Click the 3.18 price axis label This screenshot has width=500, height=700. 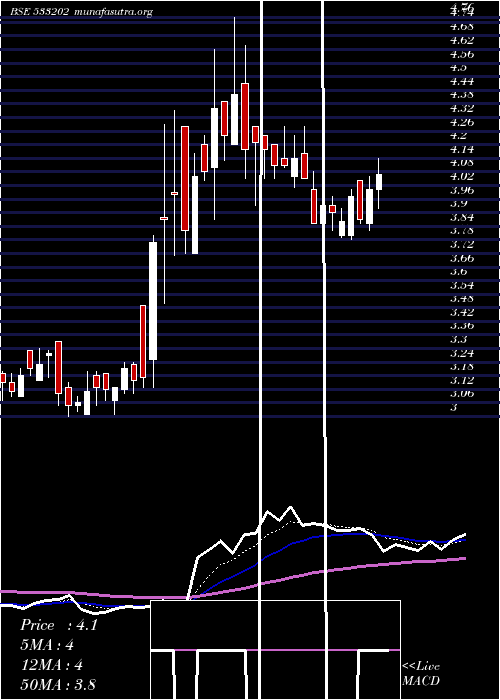(x=462, y=367)
